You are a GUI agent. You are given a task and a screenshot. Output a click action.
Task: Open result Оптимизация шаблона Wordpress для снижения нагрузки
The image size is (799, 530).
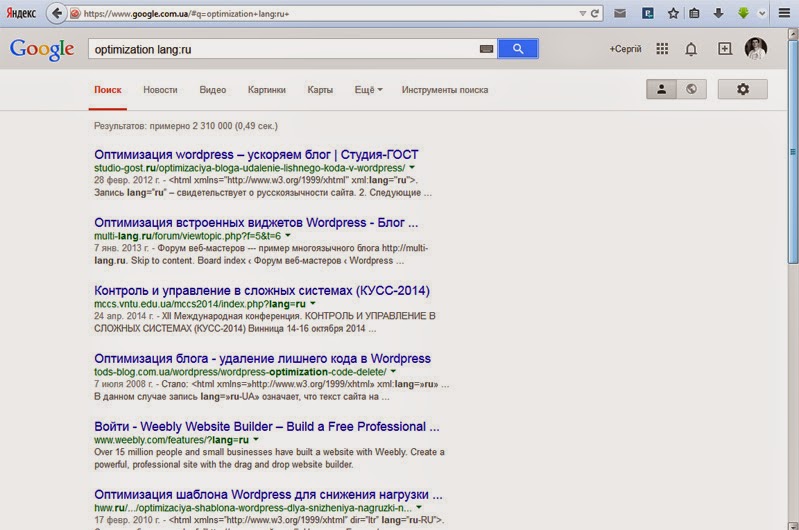[268, 495]
